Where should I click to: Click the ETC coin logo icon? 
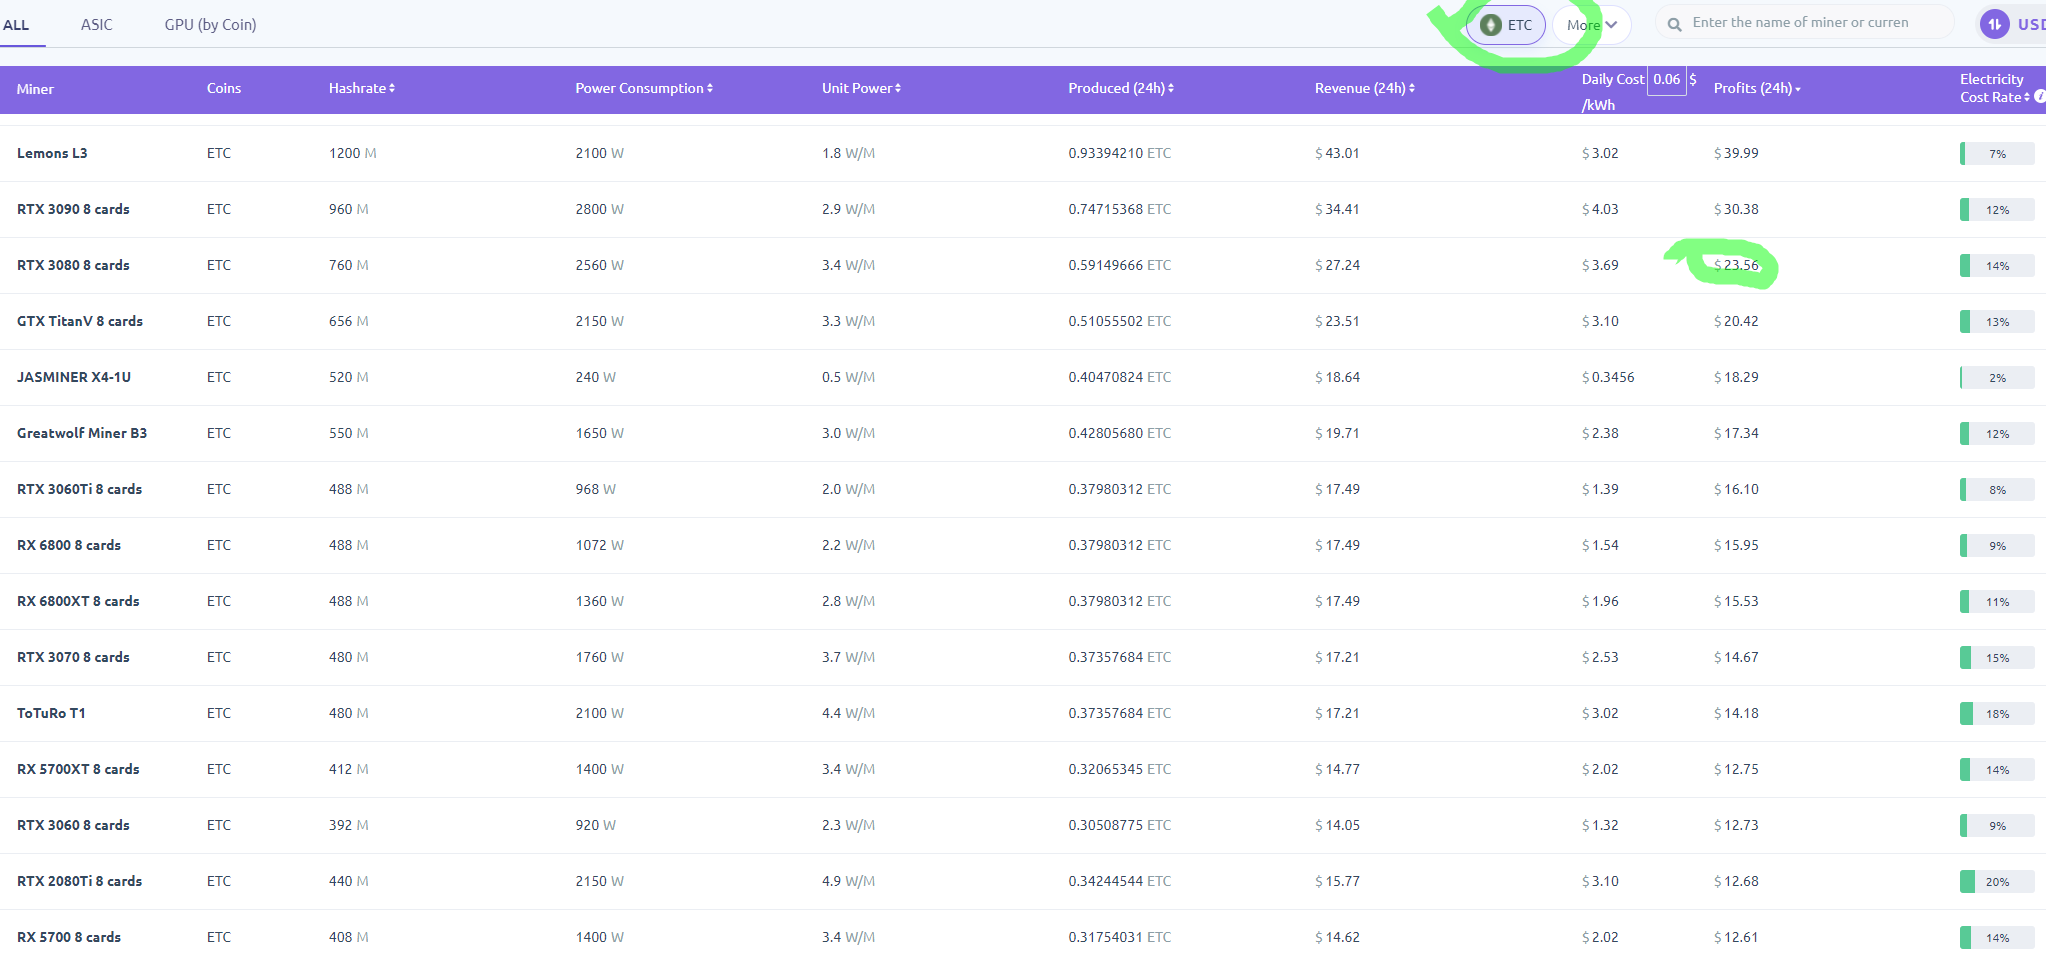point(1490,25)
